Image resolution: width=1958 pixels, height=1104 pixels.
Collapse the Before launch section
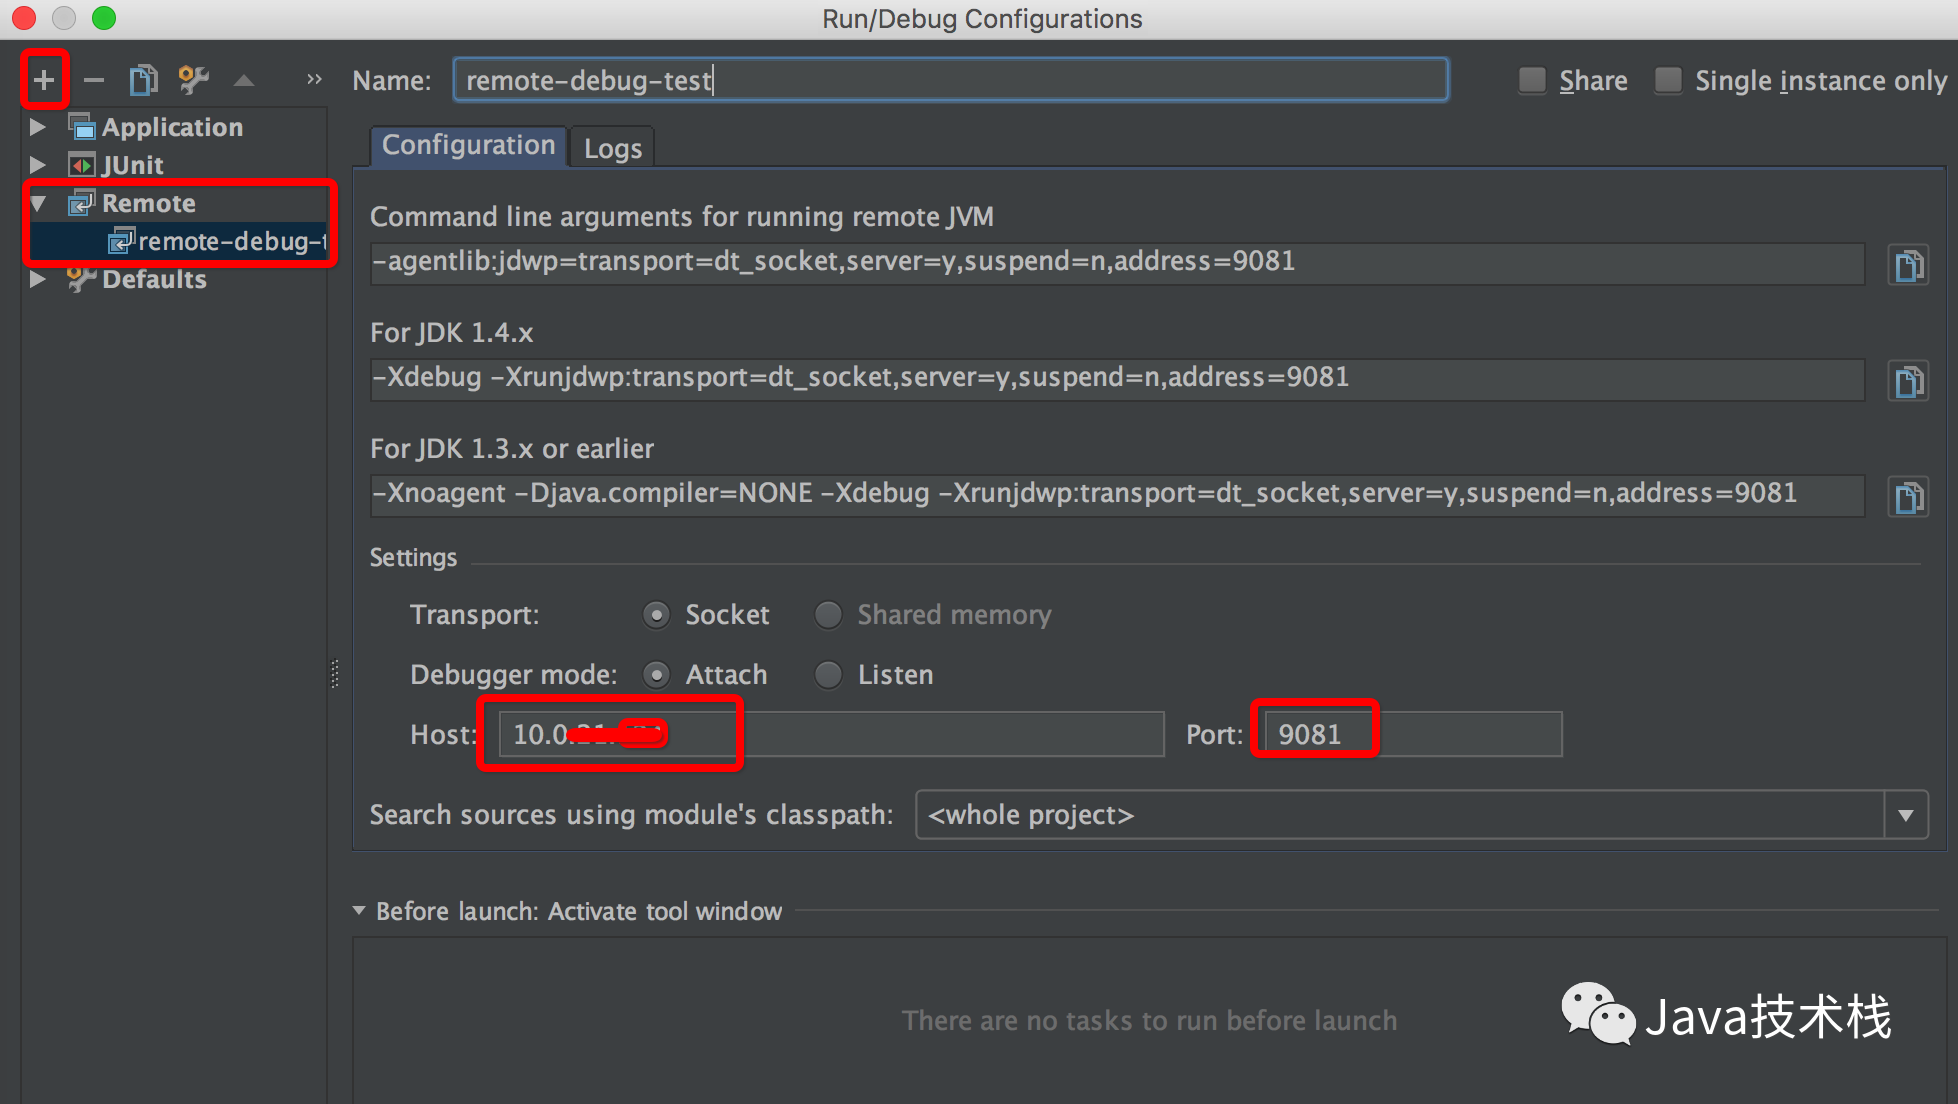[x=359, y=911]
